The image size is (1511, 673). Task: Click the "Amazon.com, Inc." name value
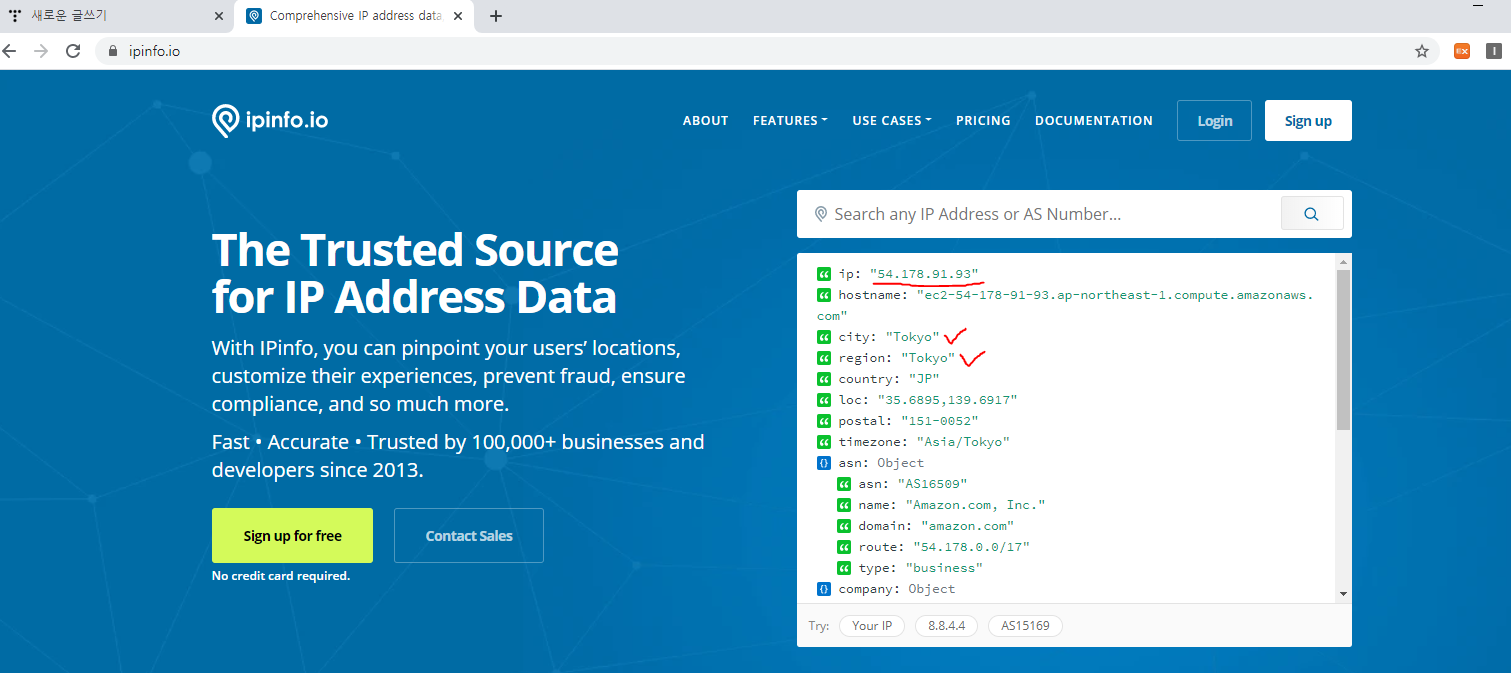975,505
